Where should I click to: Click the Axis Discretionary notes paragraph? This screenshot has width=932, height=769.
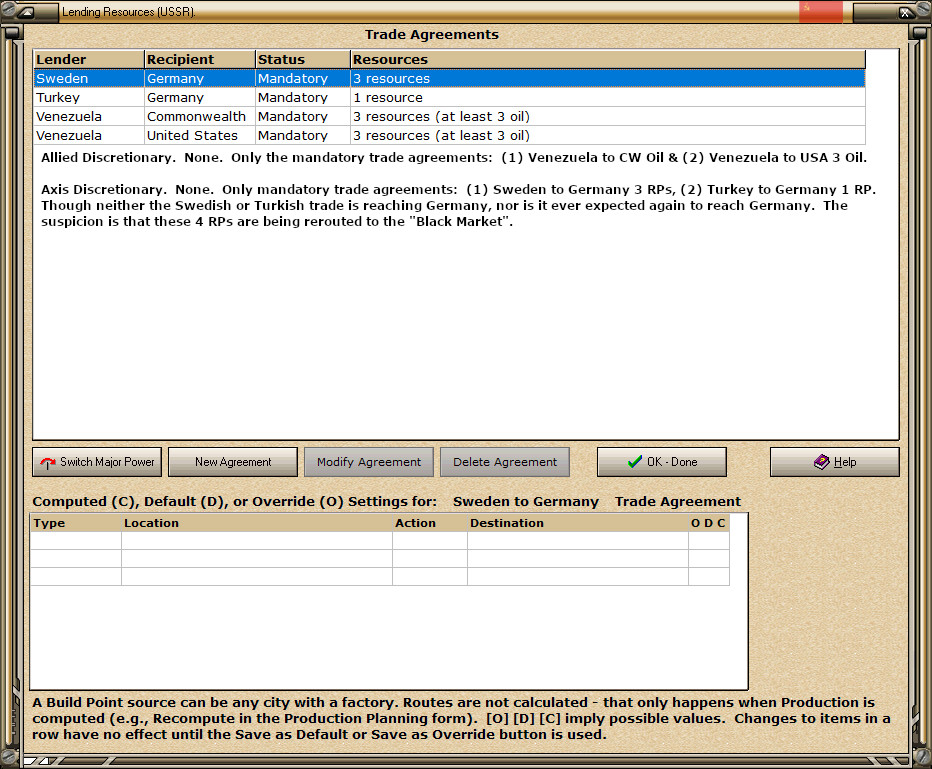point(458,206)
